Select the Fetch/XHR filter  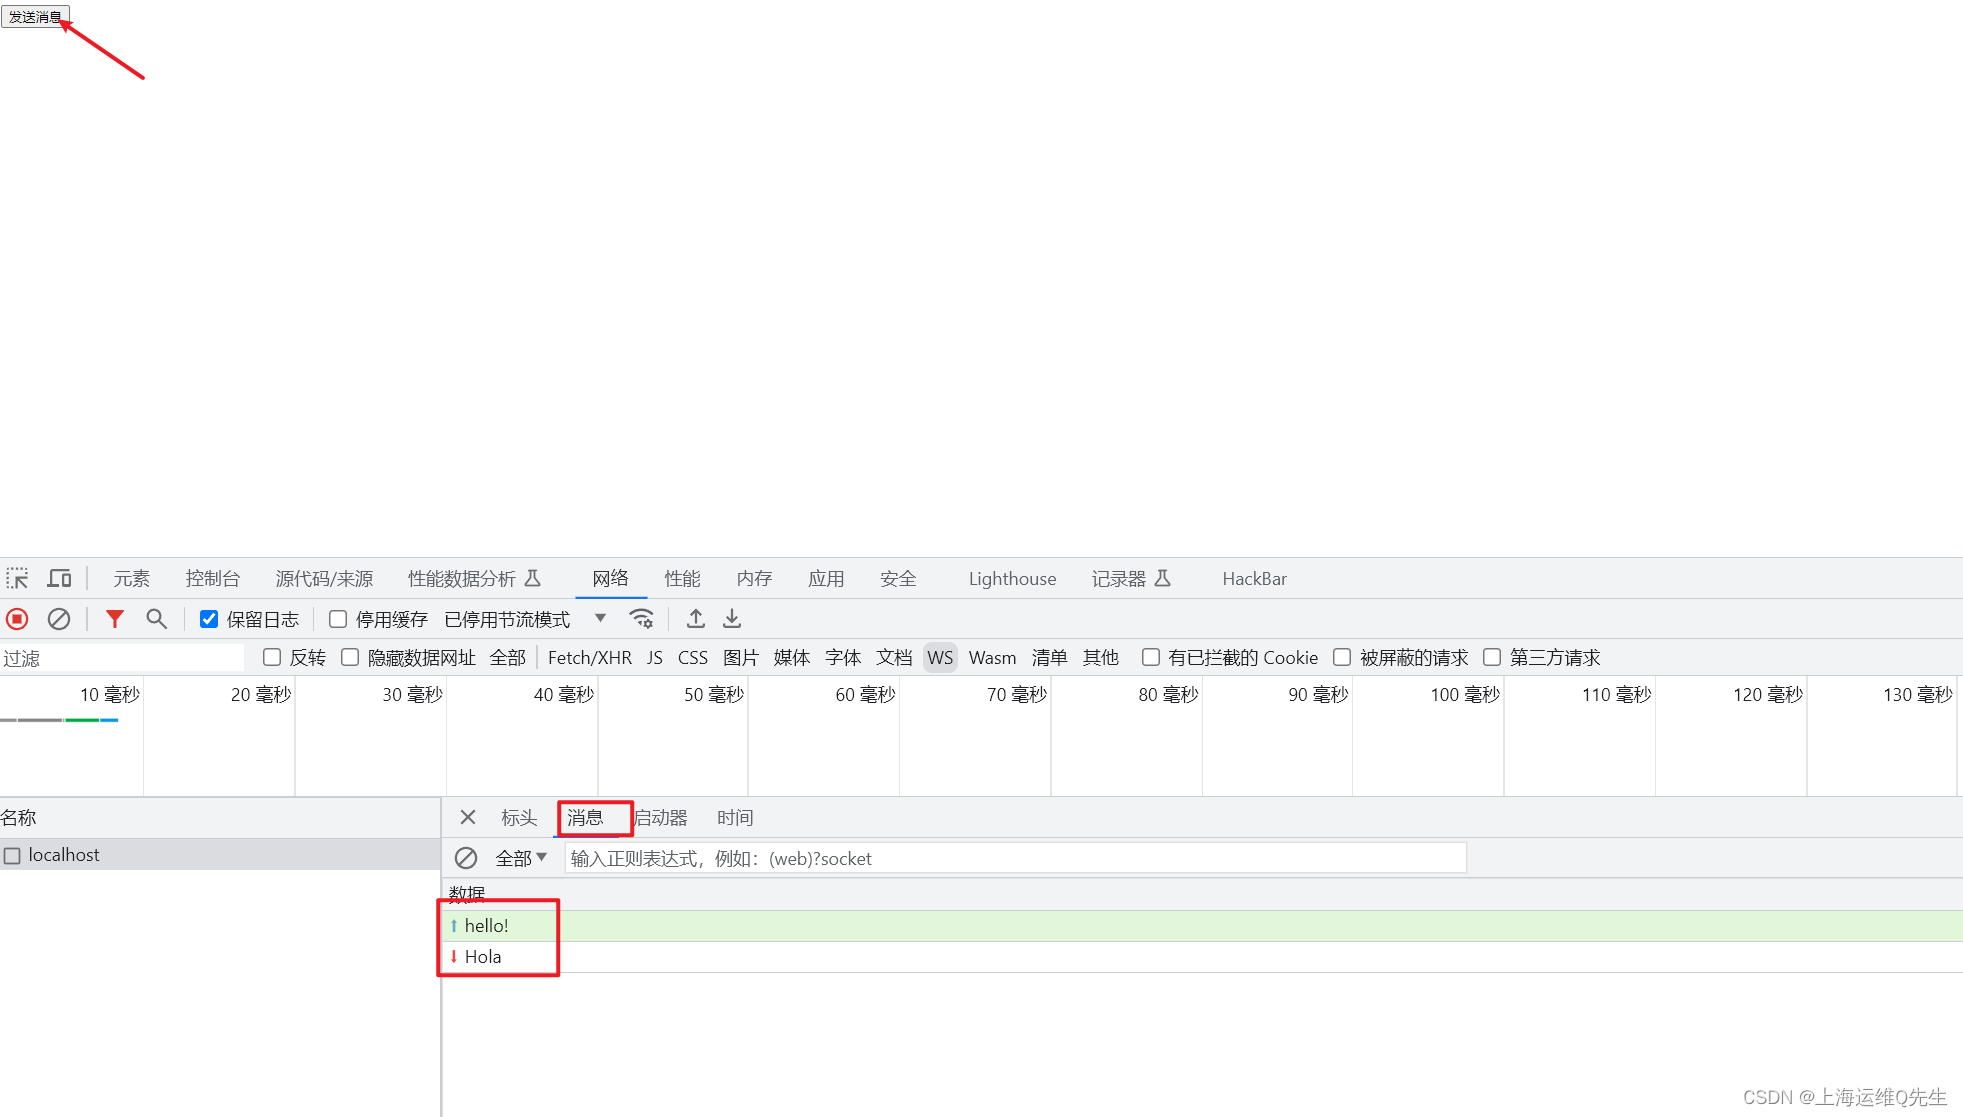click(589, 657)
